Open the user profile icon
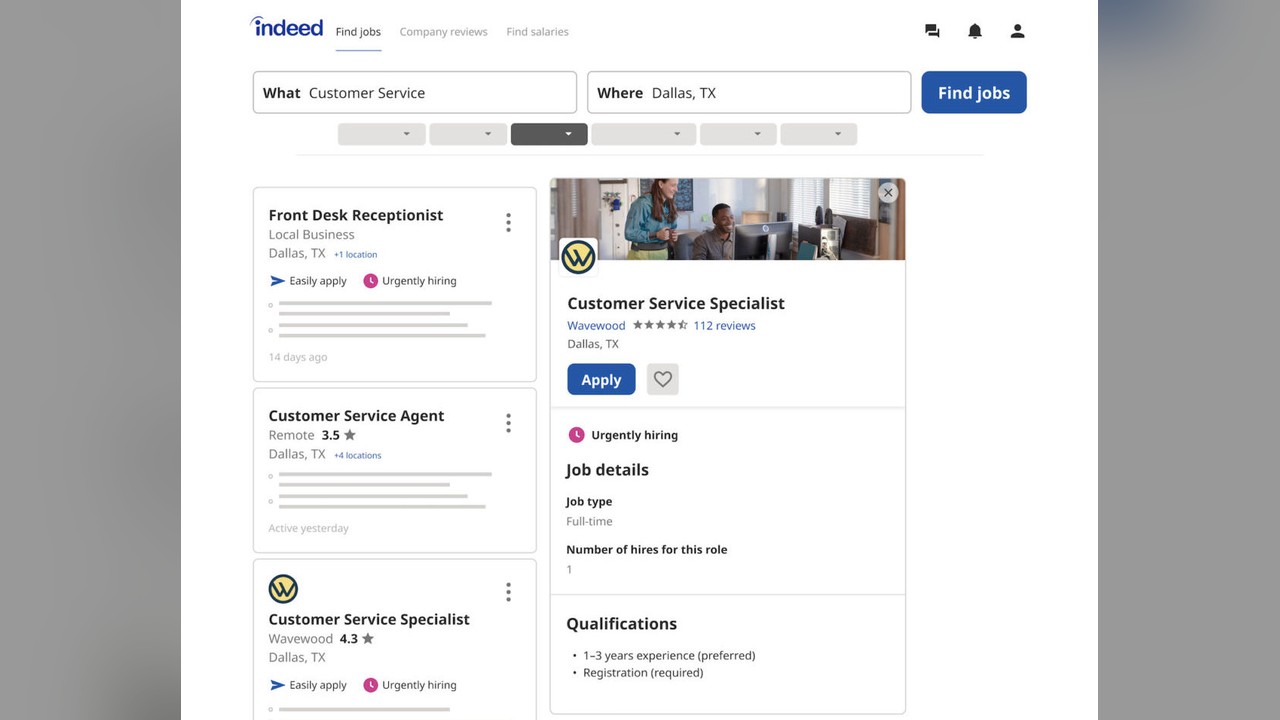Screen dimensions: 1280x720 pyautogui.click(x=1017, y=31)
